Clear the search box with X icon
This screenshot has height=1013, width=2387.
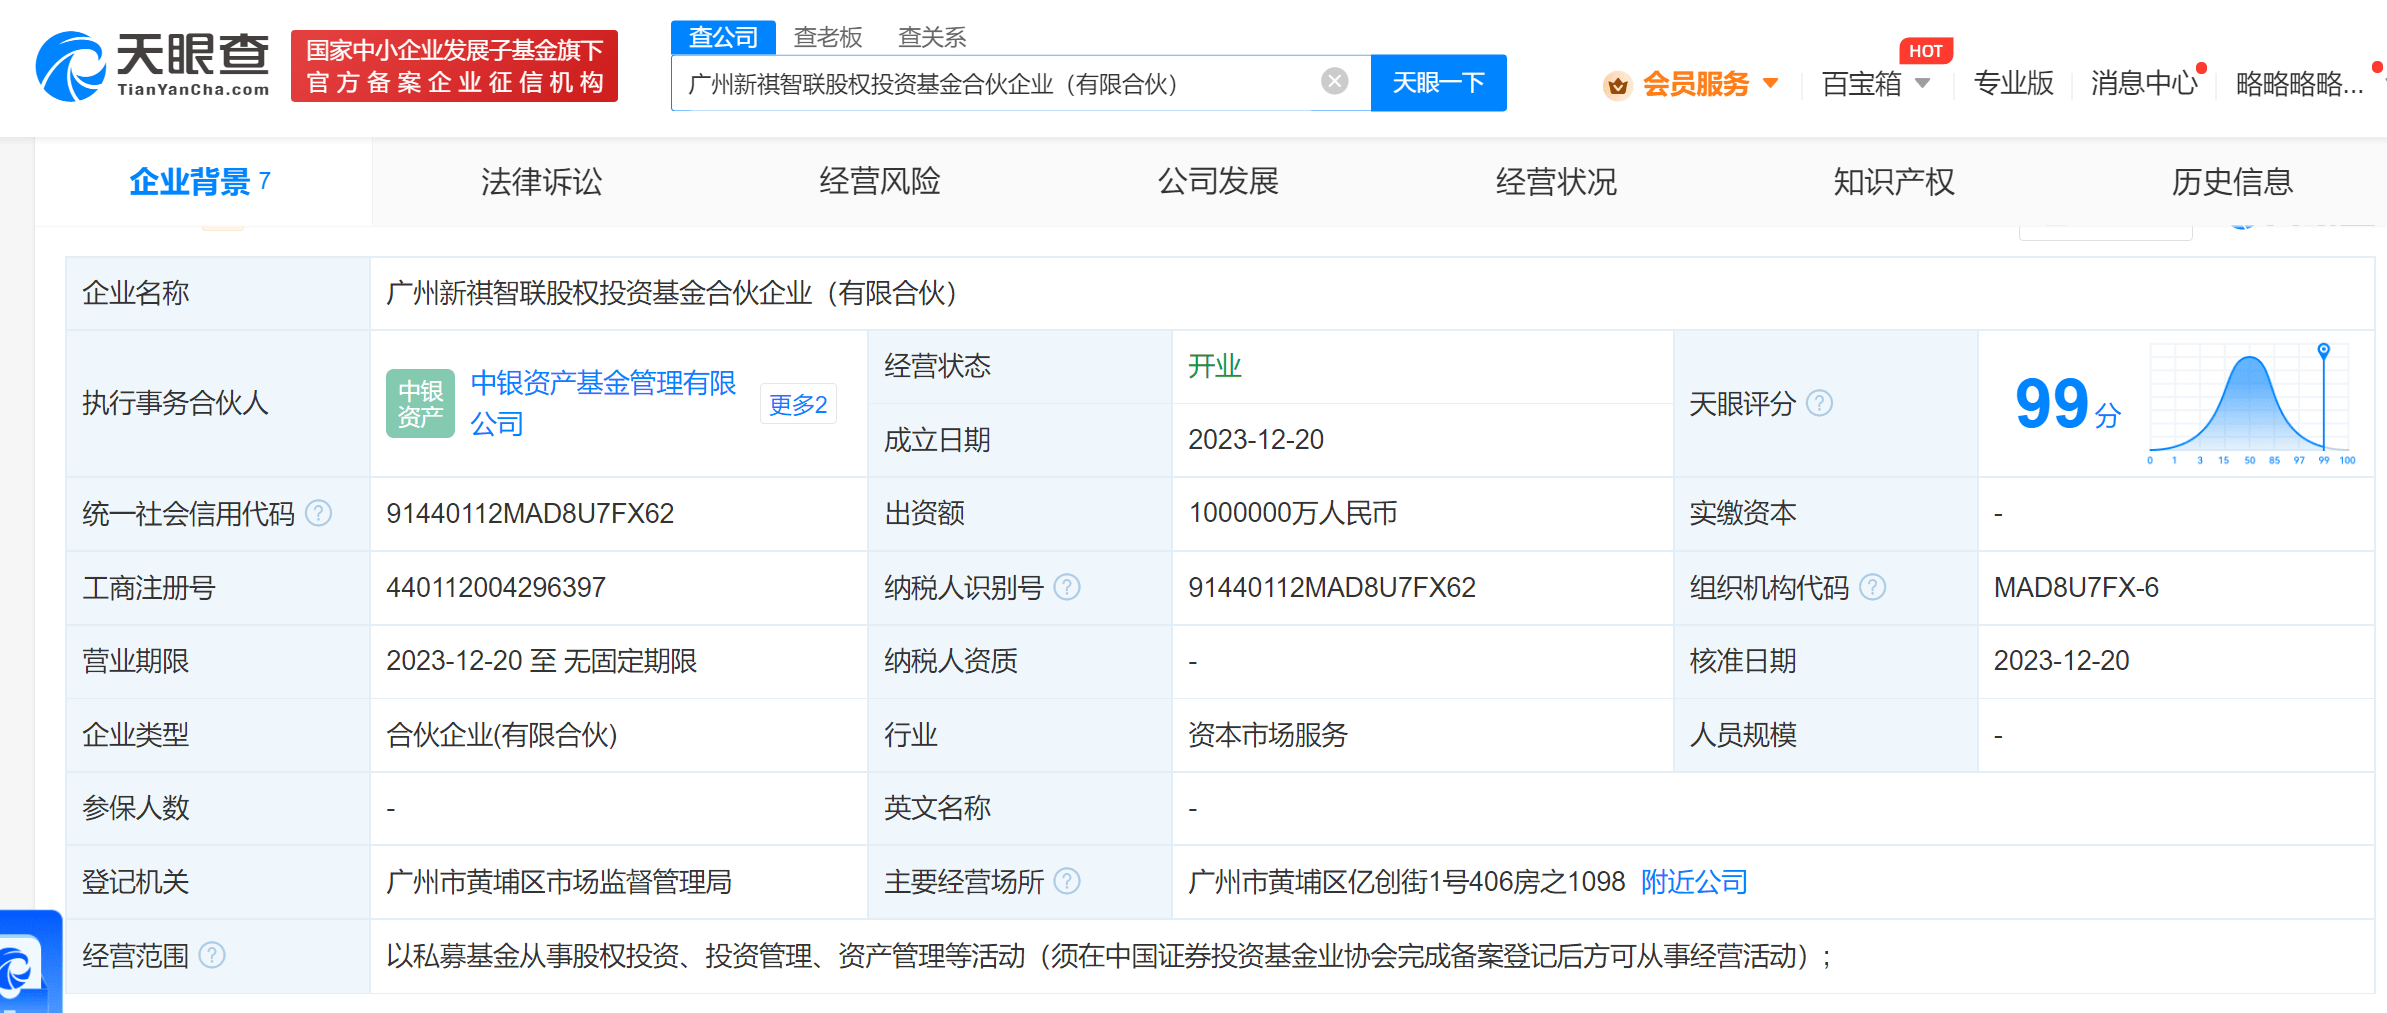1334,81
